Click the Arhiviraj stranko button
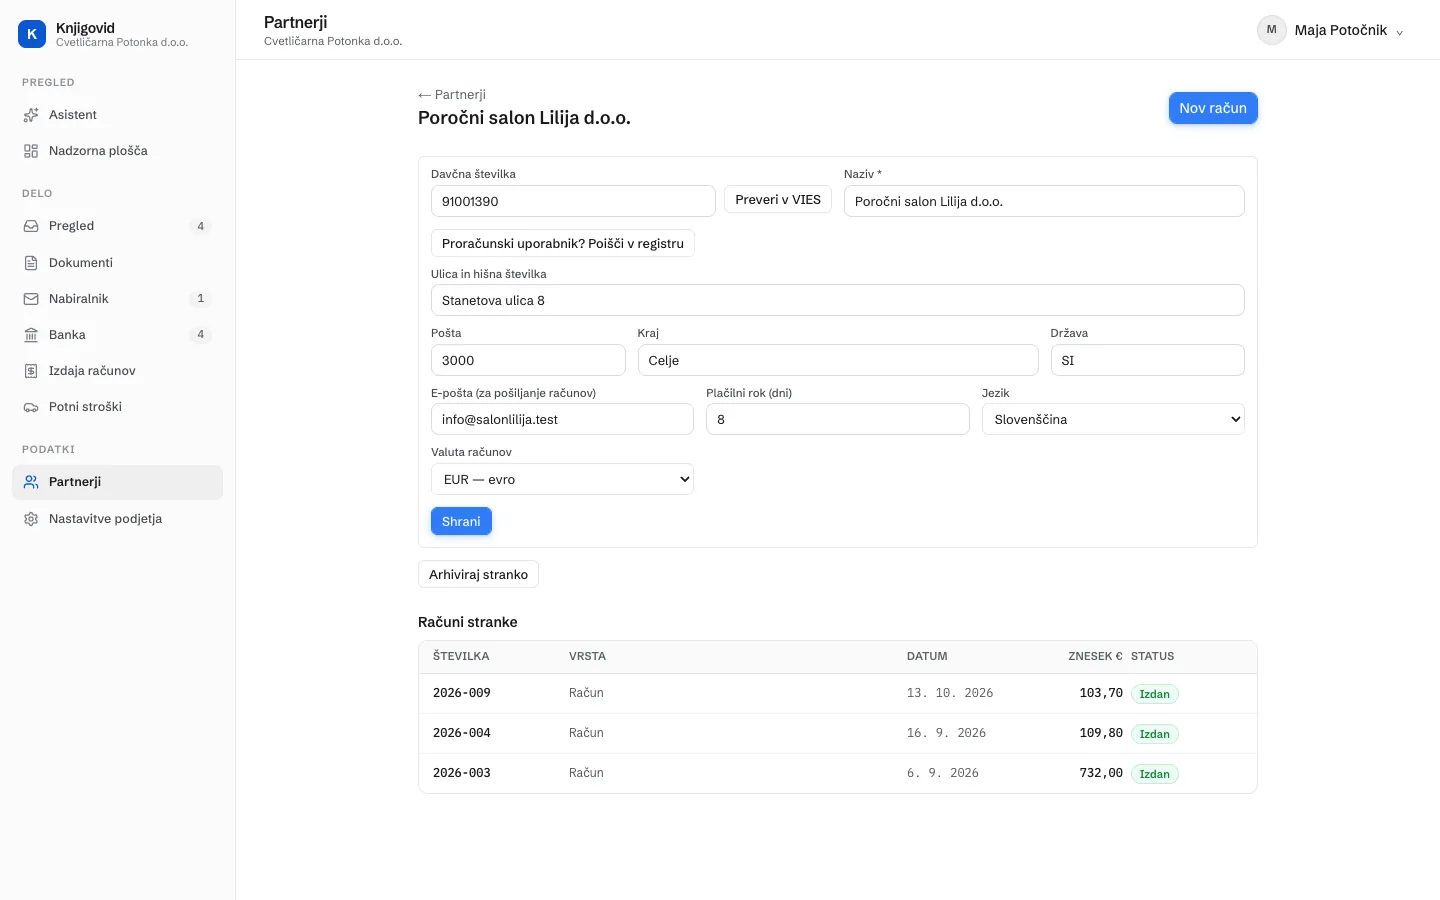Image resolution: width=1440 pixels, height=900 pixels. click(478, 574)
